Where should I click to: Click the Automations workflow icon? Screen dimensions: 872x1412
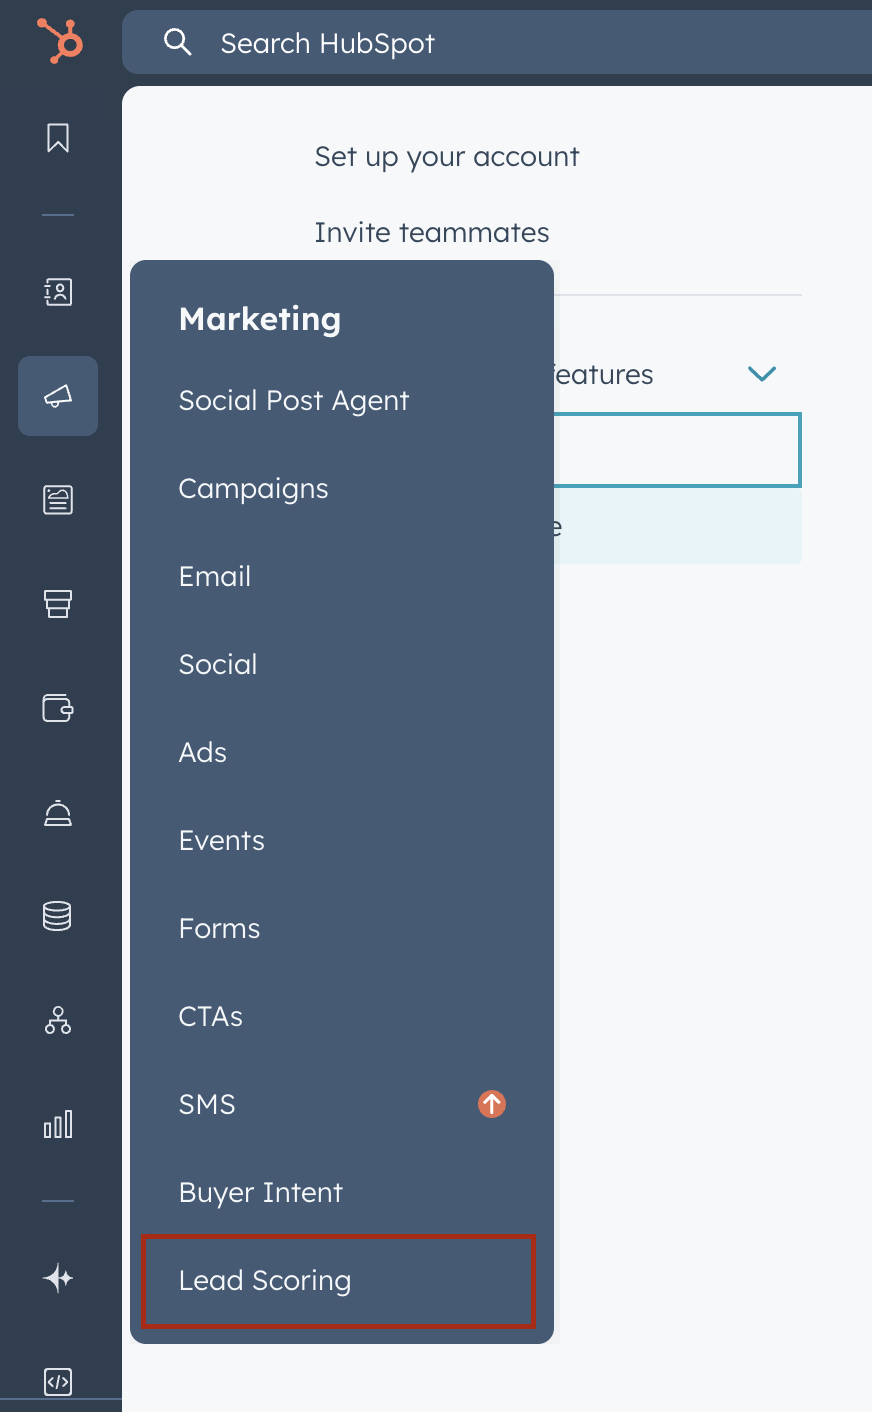tap(57, 1021)
